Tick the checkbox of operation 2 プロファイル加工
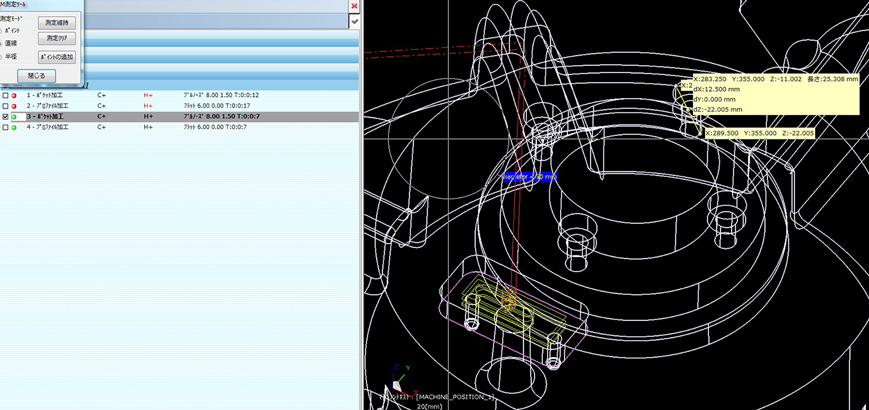This screenshot has height=410, width=869. click(x=5, y=106)
